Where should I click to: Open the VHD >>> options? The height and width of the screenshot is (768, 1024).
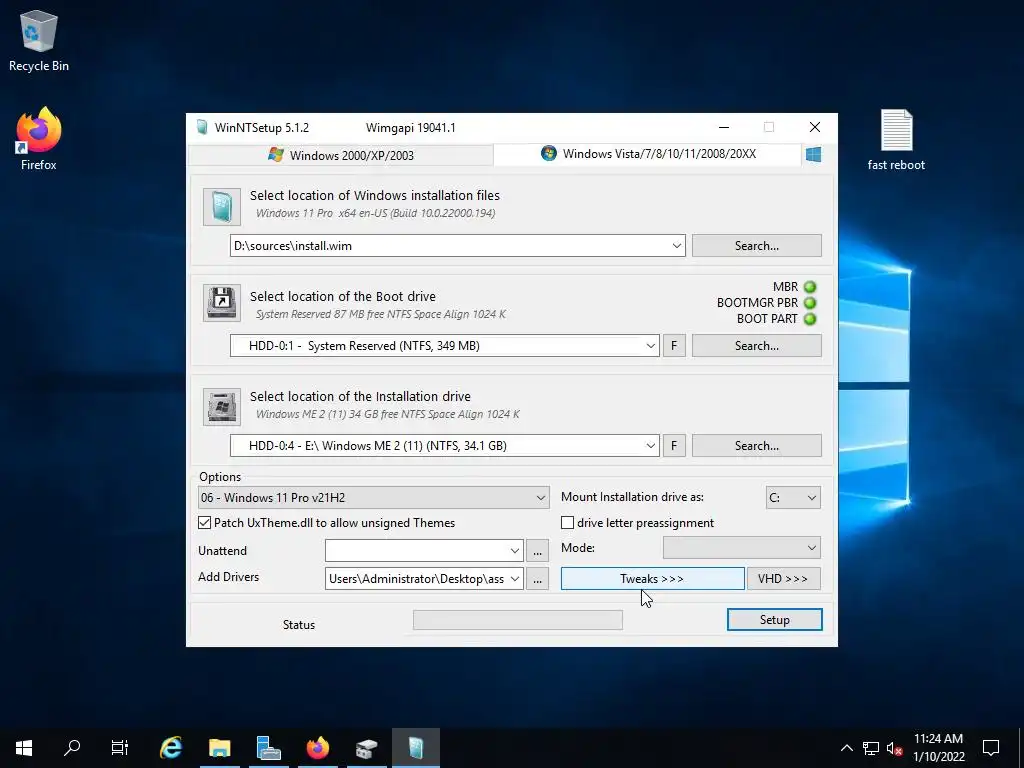click(x=784, y=579)
